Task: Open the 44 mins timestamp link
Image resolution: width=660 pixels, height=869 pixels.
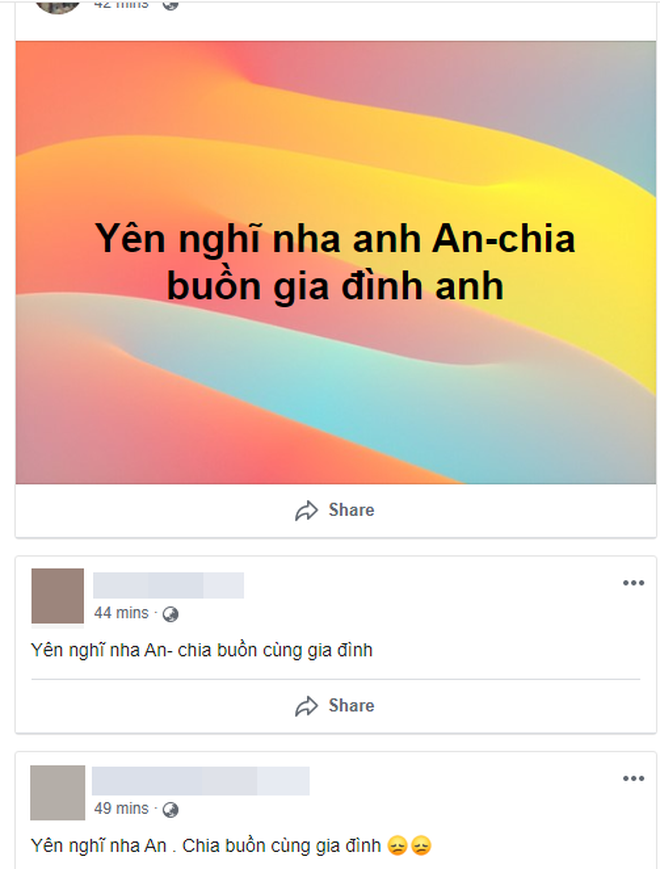Action: [x=121, y=613]
